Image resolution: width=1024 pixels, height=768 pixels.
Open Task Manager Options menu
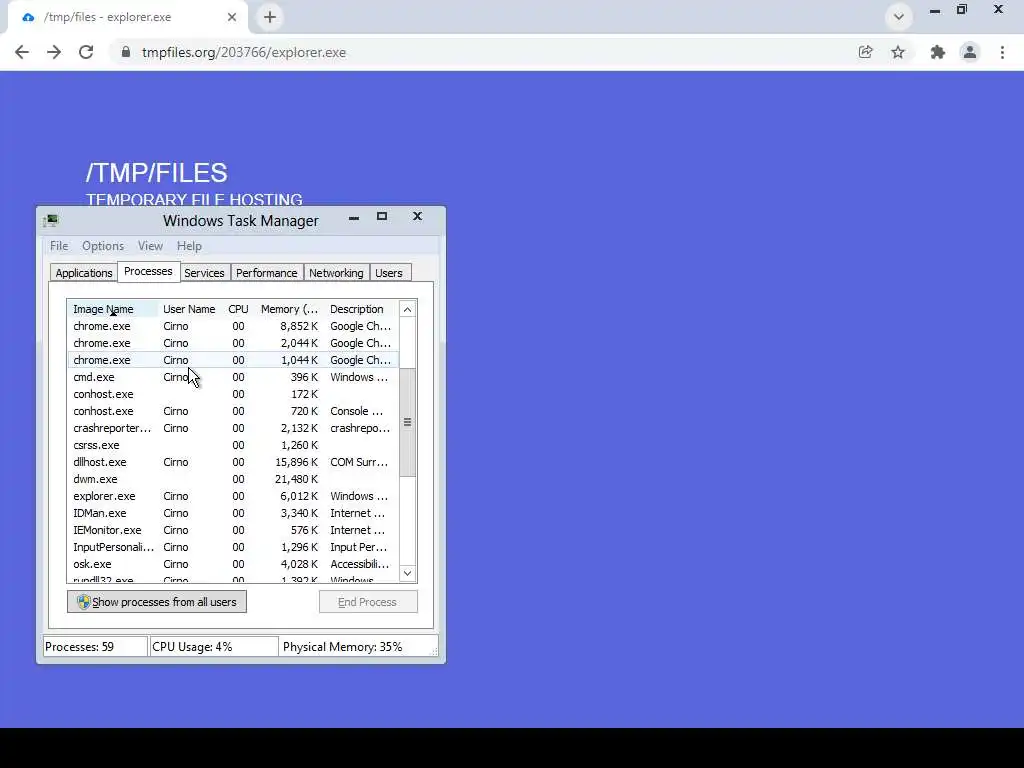point(103,246)
